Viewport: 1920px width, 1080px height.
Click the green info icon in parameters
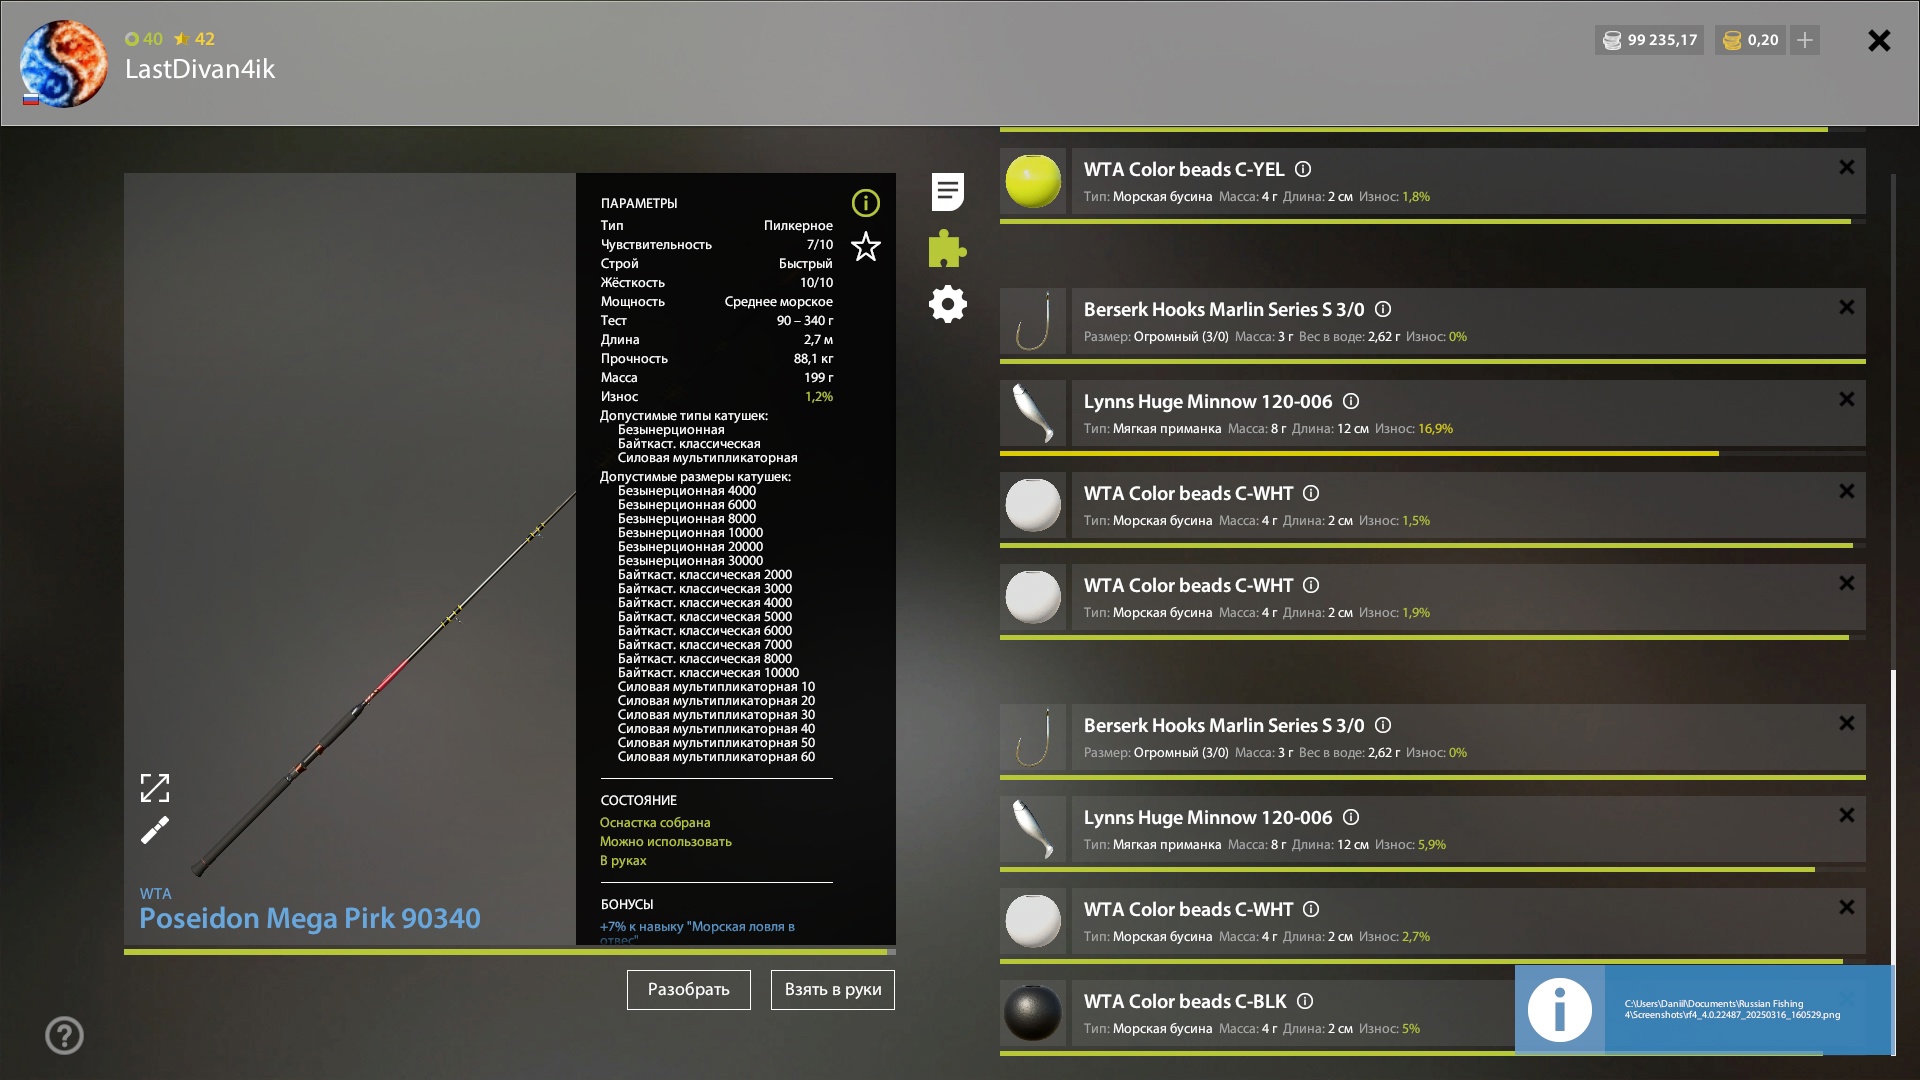(865, 203)
